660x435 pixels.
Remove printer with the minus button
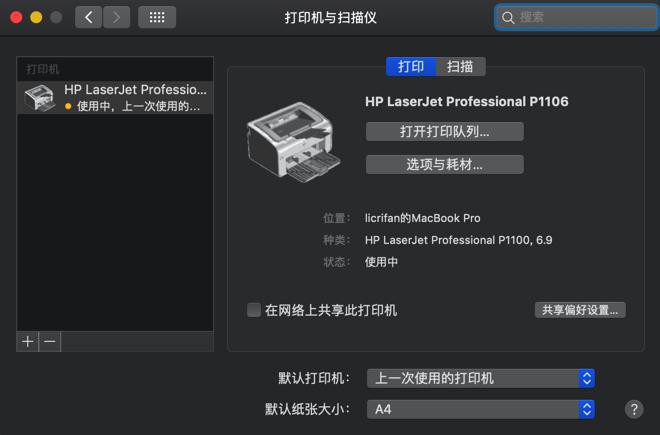point(50,341)
